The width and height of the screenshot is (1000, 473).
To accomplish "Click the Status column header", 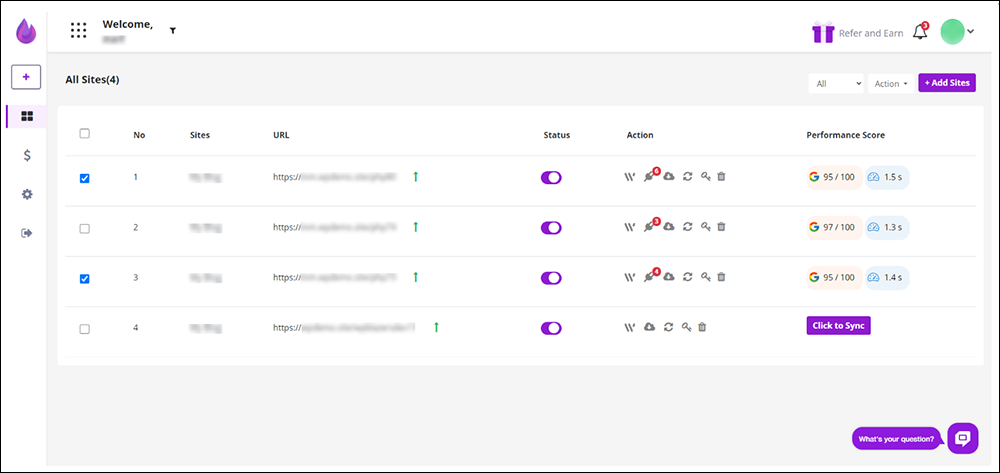I will coord(557,135).
